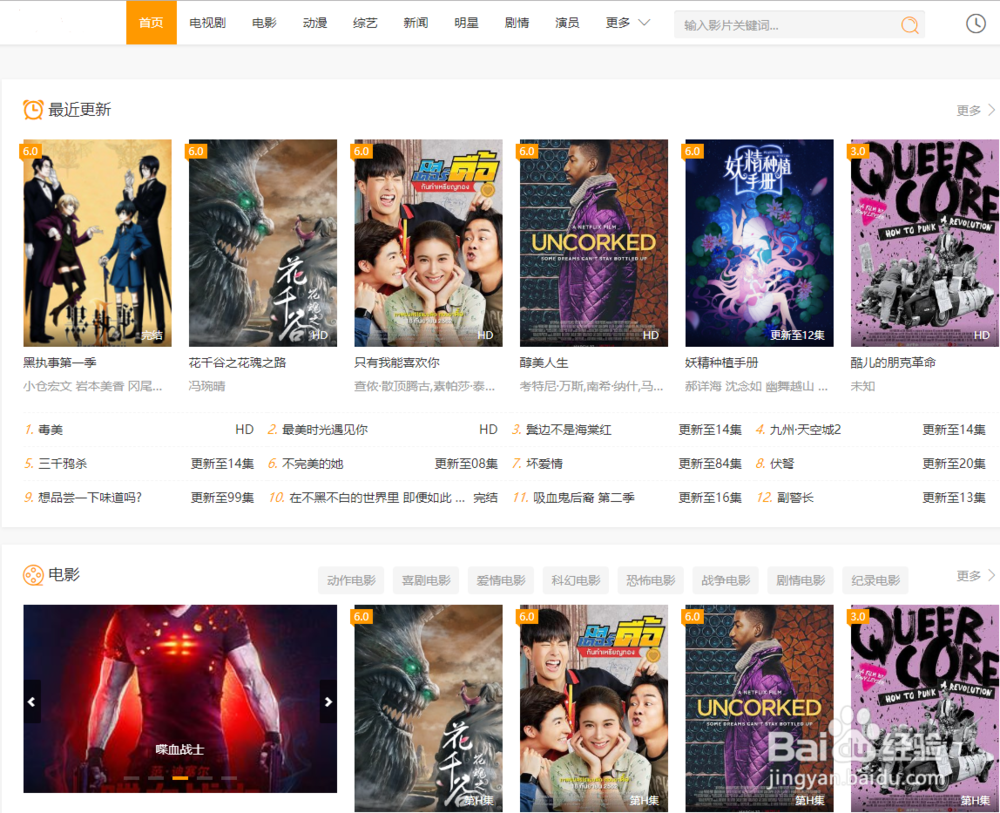Open the 综艺 tab
The height and width of the screenshot is (813, 1000).
(x=365, y=23)
